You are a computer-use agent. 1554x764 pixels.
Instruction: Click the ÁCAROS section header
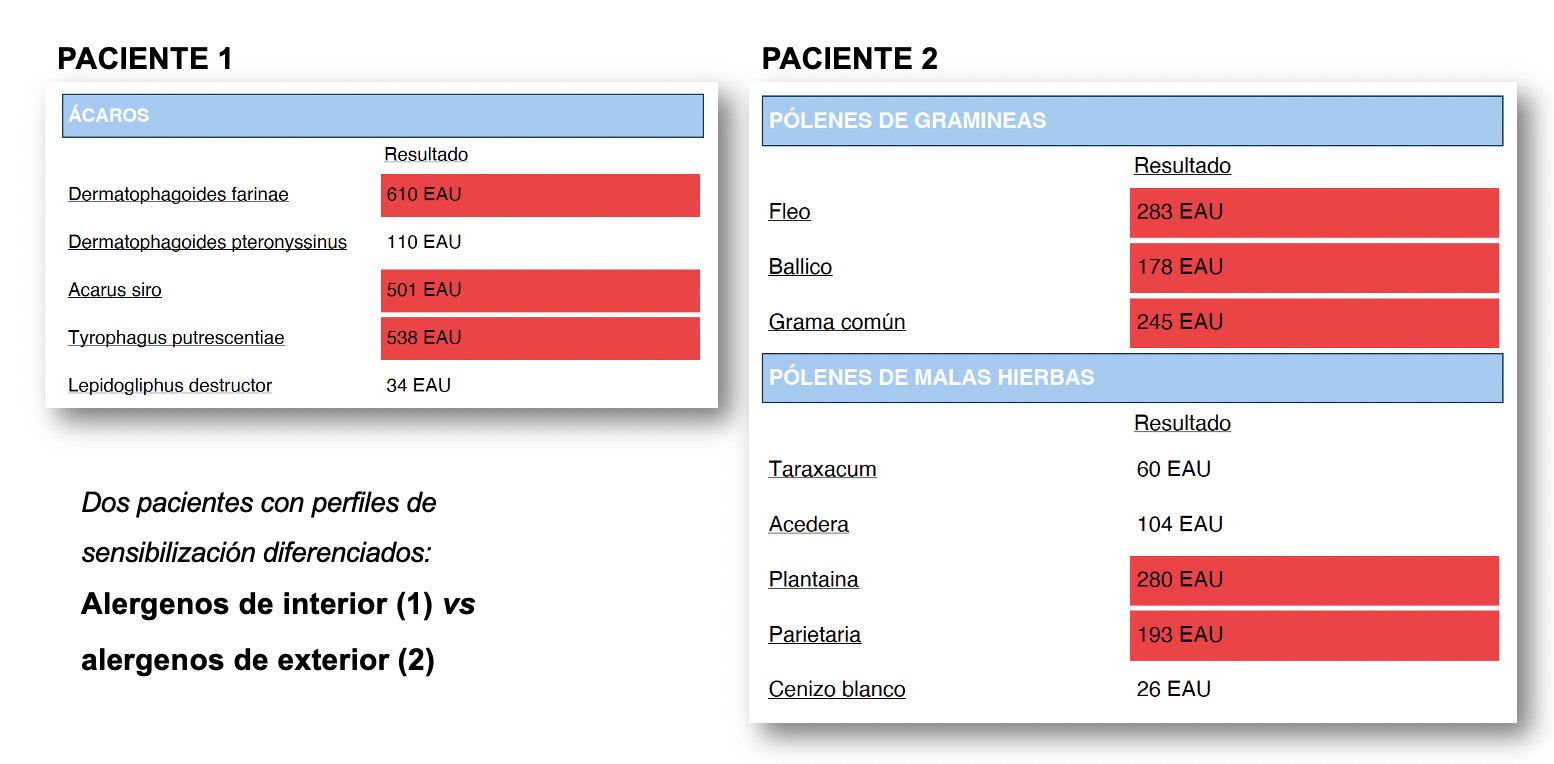point(383,115)
